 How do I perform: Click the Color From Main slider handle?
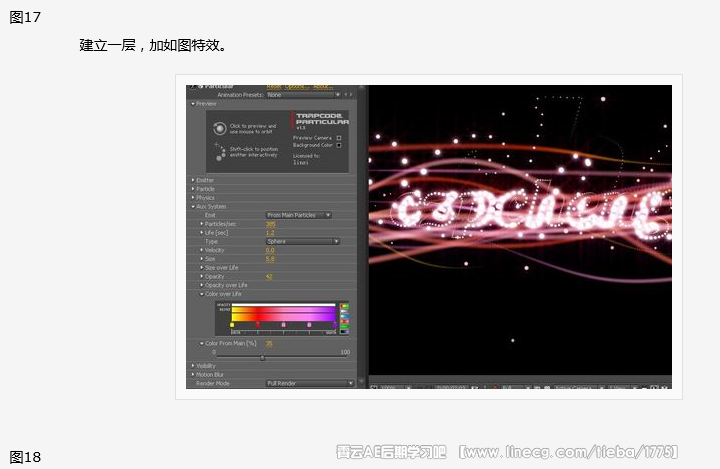pyautogui.click(x=262, y=358)
